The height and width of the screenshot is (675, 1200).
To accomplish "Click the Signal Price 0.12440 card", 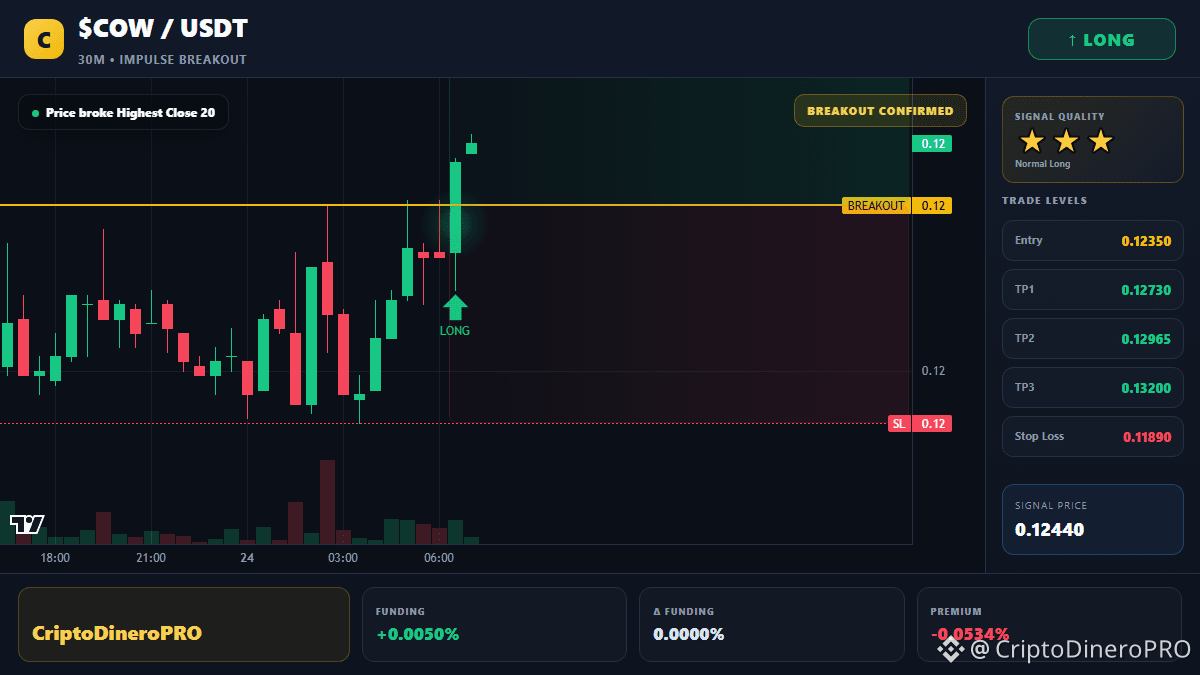I will [1093, 519].
